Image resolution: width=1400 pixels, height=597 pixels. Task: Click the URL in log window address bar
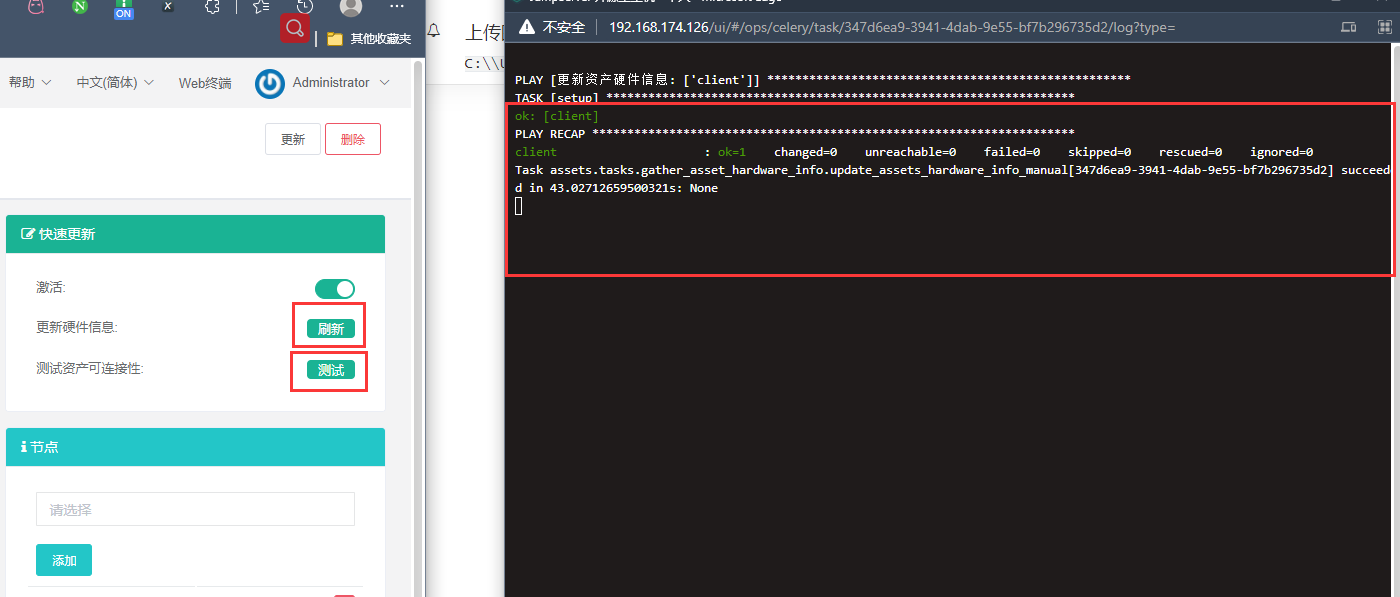pos(892,27)
